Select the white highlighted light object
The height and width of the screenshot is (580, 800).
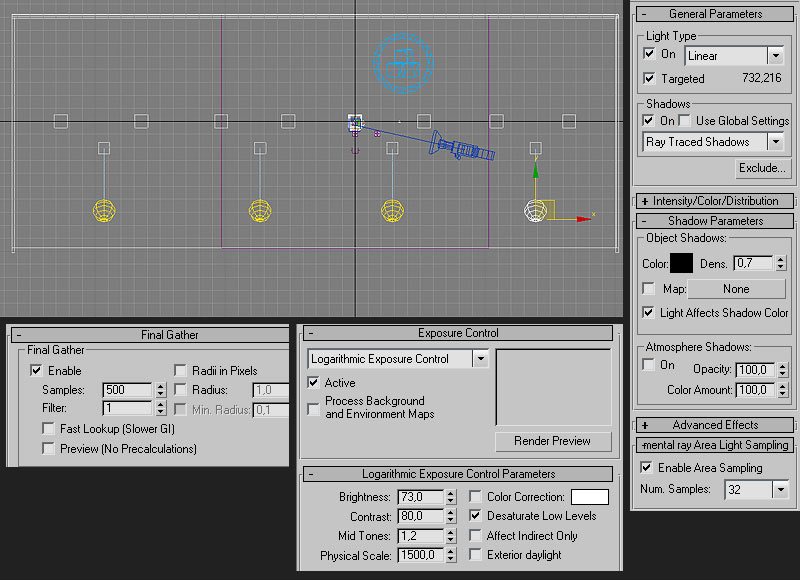click(x=537, y=210)
